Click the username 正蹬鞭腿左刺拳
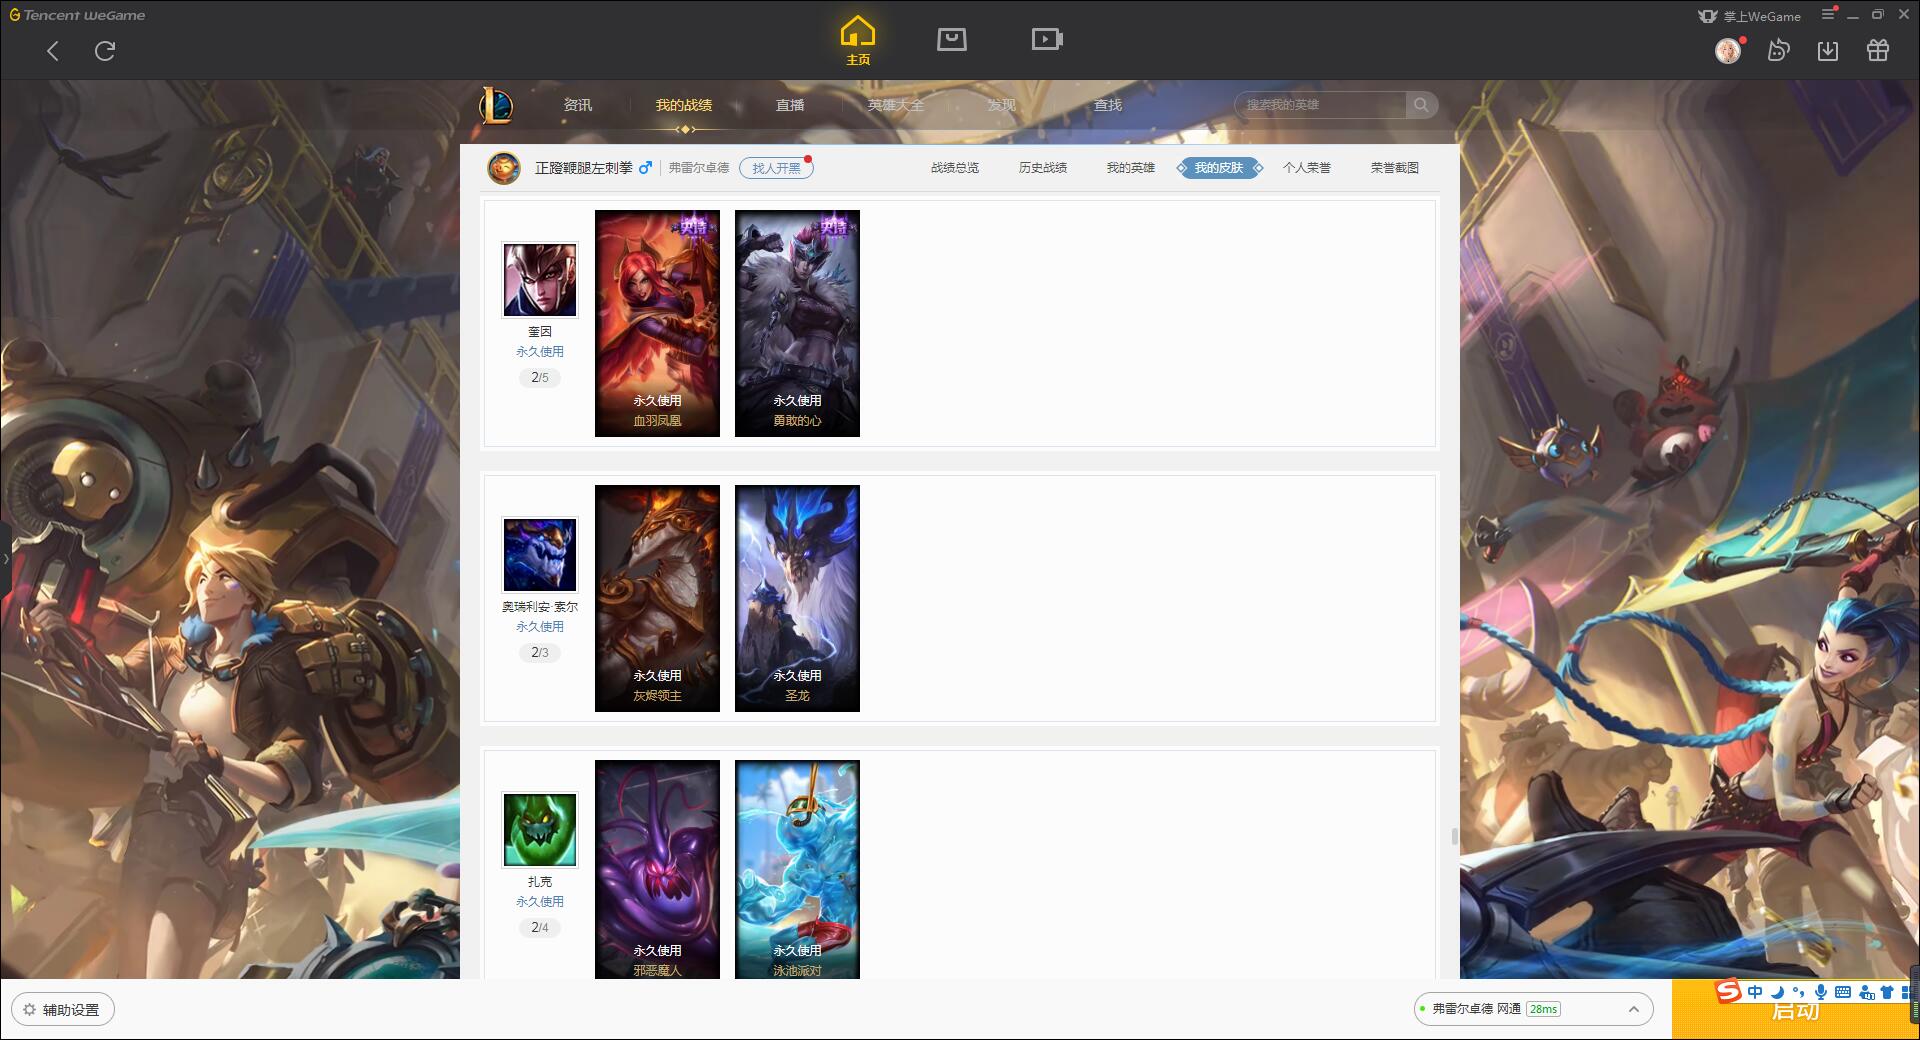 click(584, 168)
